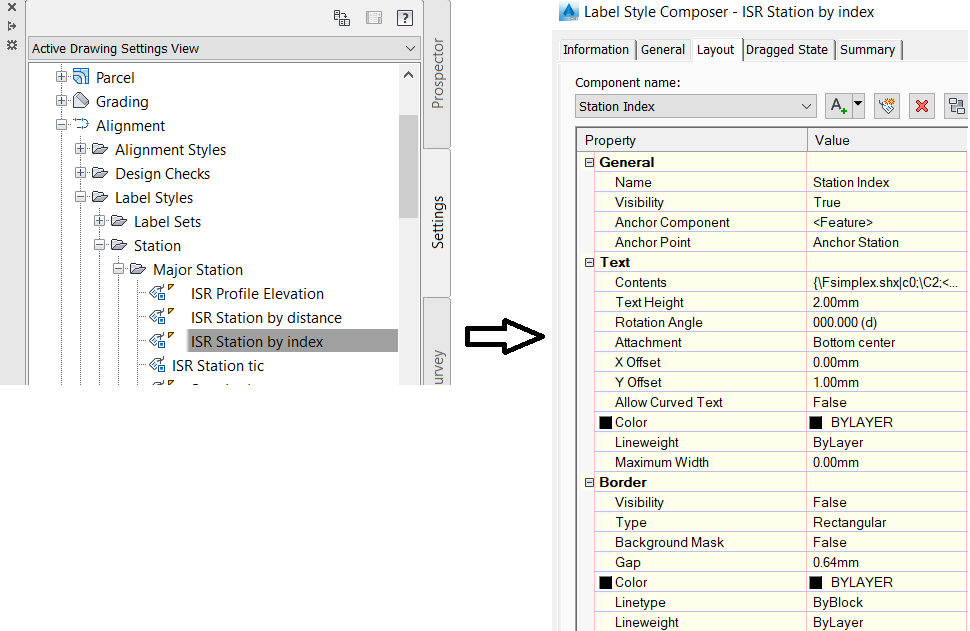The image size is (970, 631).
Task: Switch to the Prospector side tab
Action: pos(437,74)
